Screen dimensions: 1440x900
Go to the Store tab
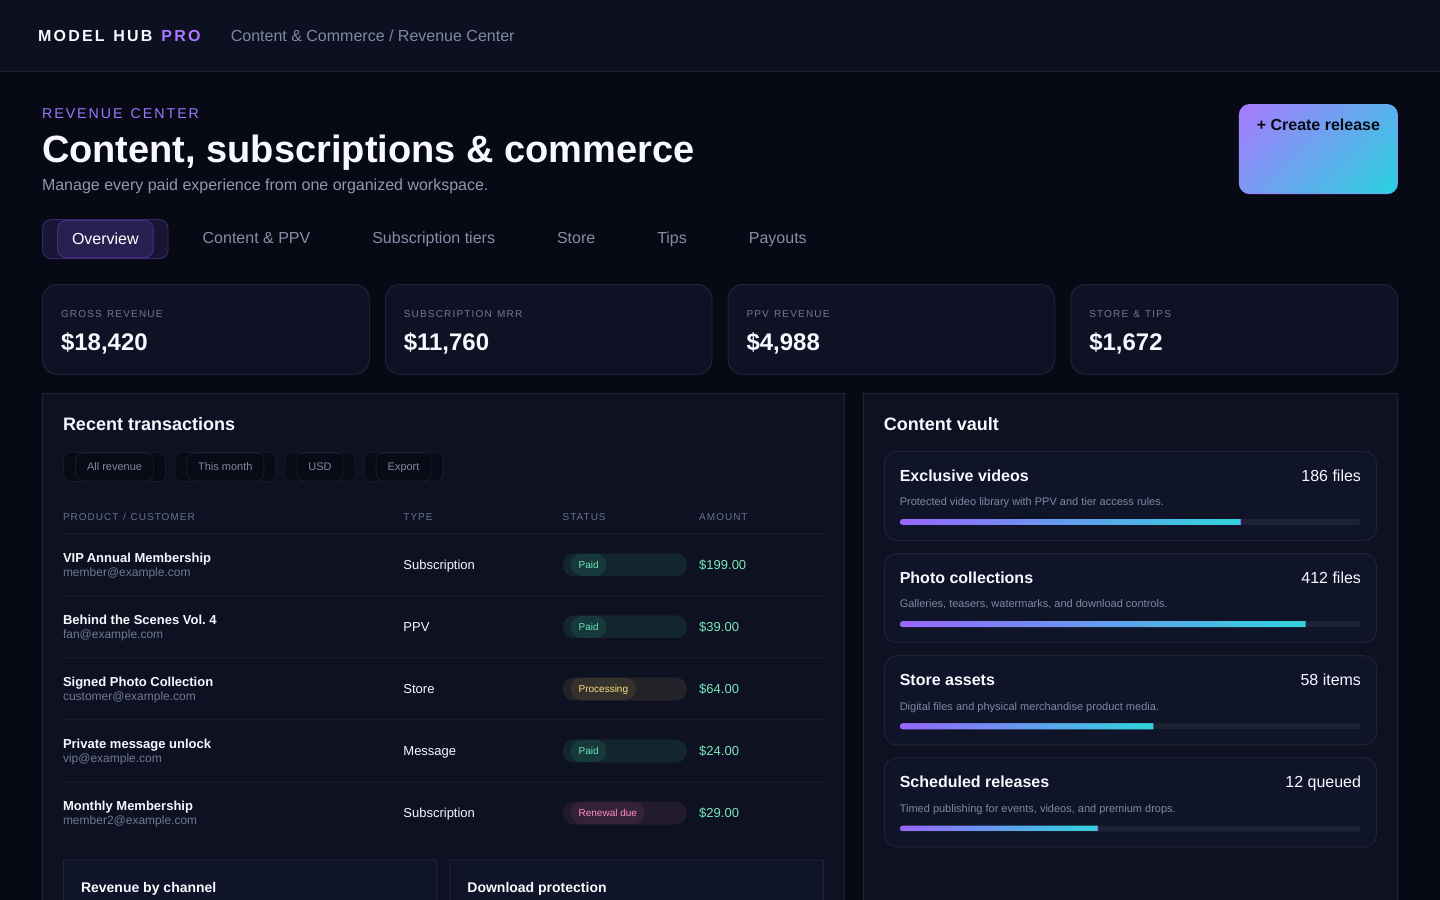point(576,238)
